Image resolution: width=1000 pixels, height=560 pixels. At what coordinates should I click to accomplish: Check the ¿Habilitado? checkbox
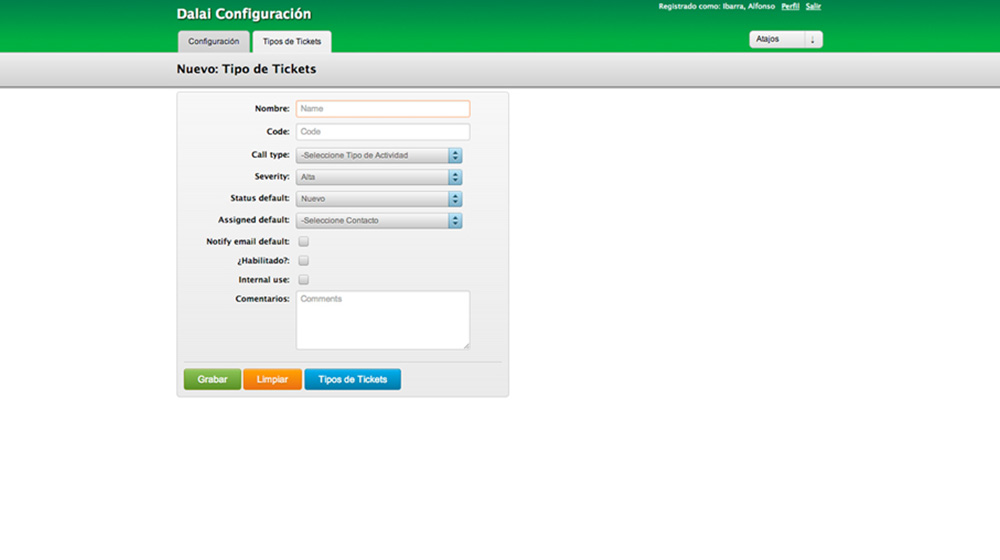pyautogui.click(x=304, y=261)
